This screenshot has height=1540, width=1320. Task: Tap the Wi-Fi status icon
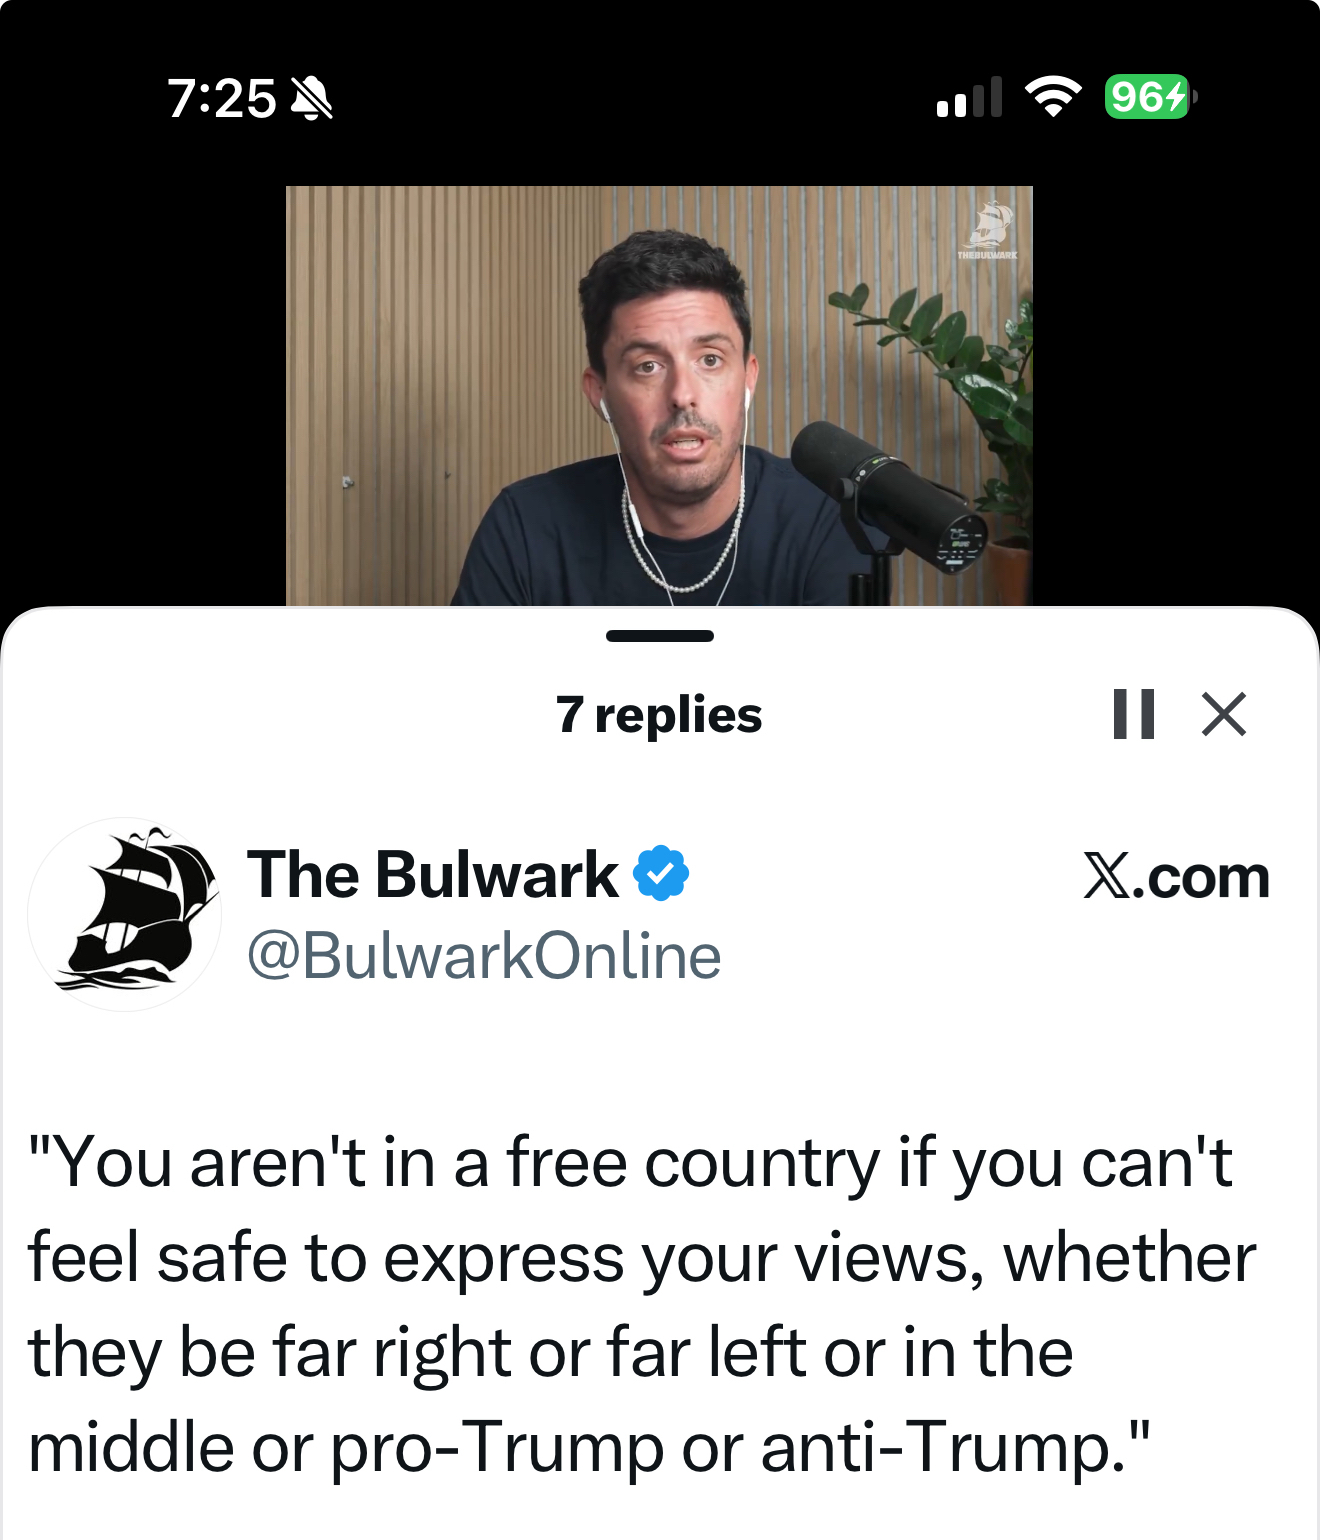click(x=1053, y=97)
